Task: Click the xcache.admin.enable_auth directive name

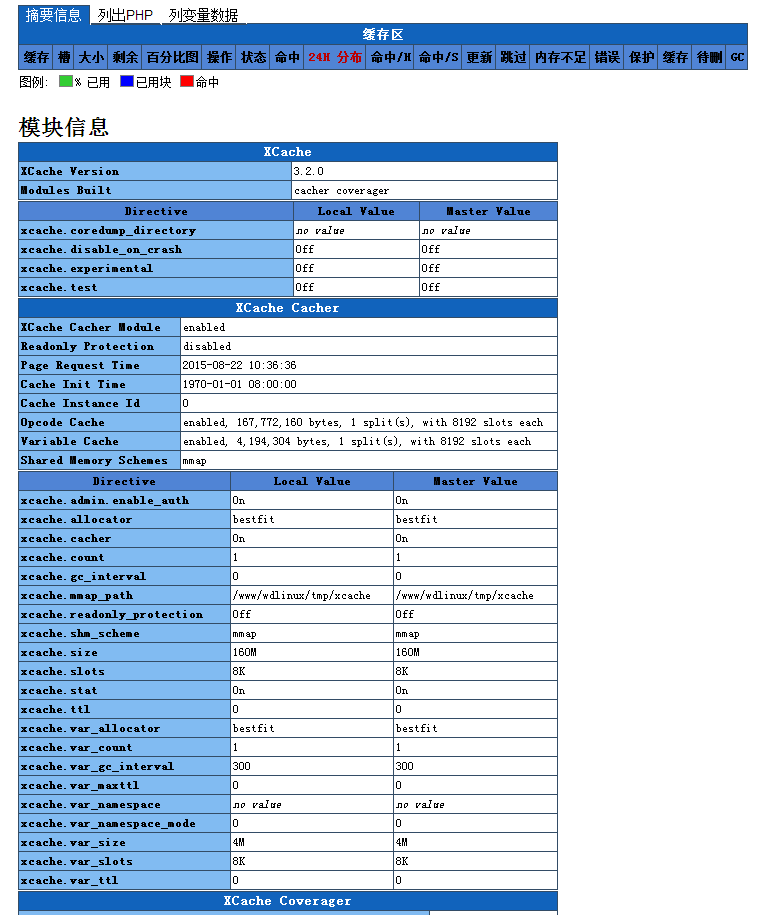Action: pos(105,500)
